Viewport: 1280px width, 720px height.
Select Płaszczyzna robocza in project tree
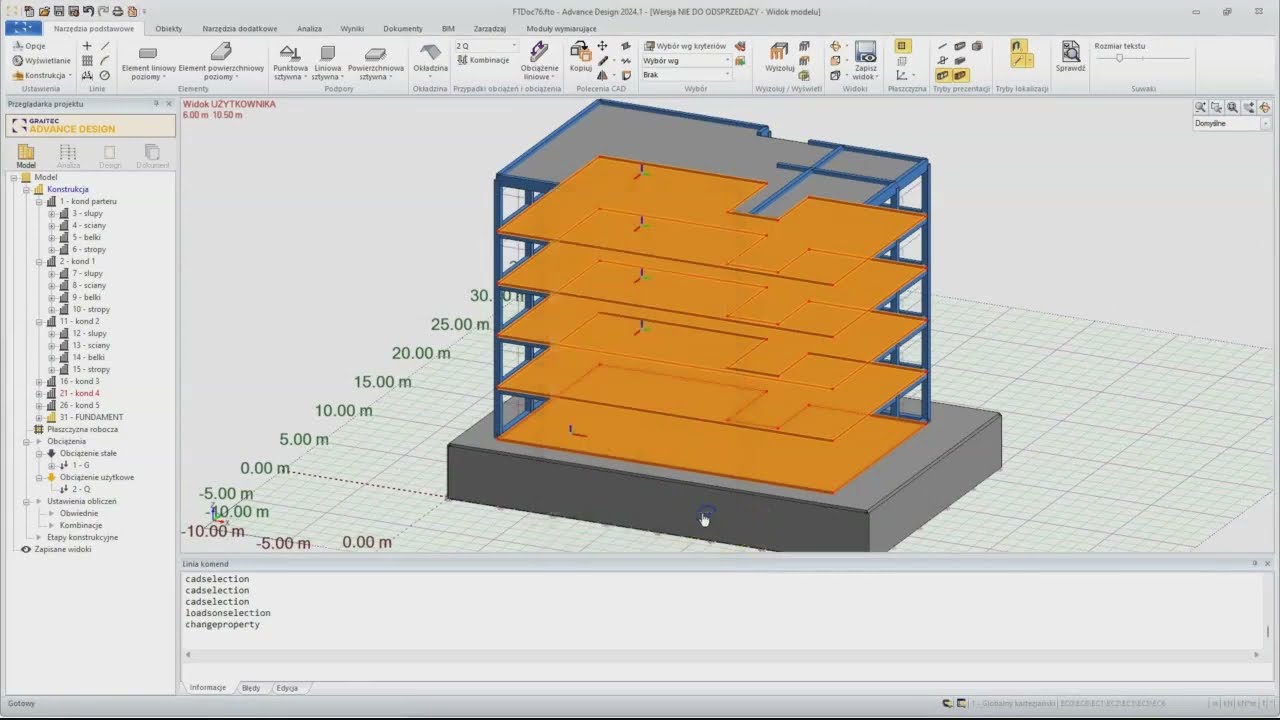[x=82, y=429]
